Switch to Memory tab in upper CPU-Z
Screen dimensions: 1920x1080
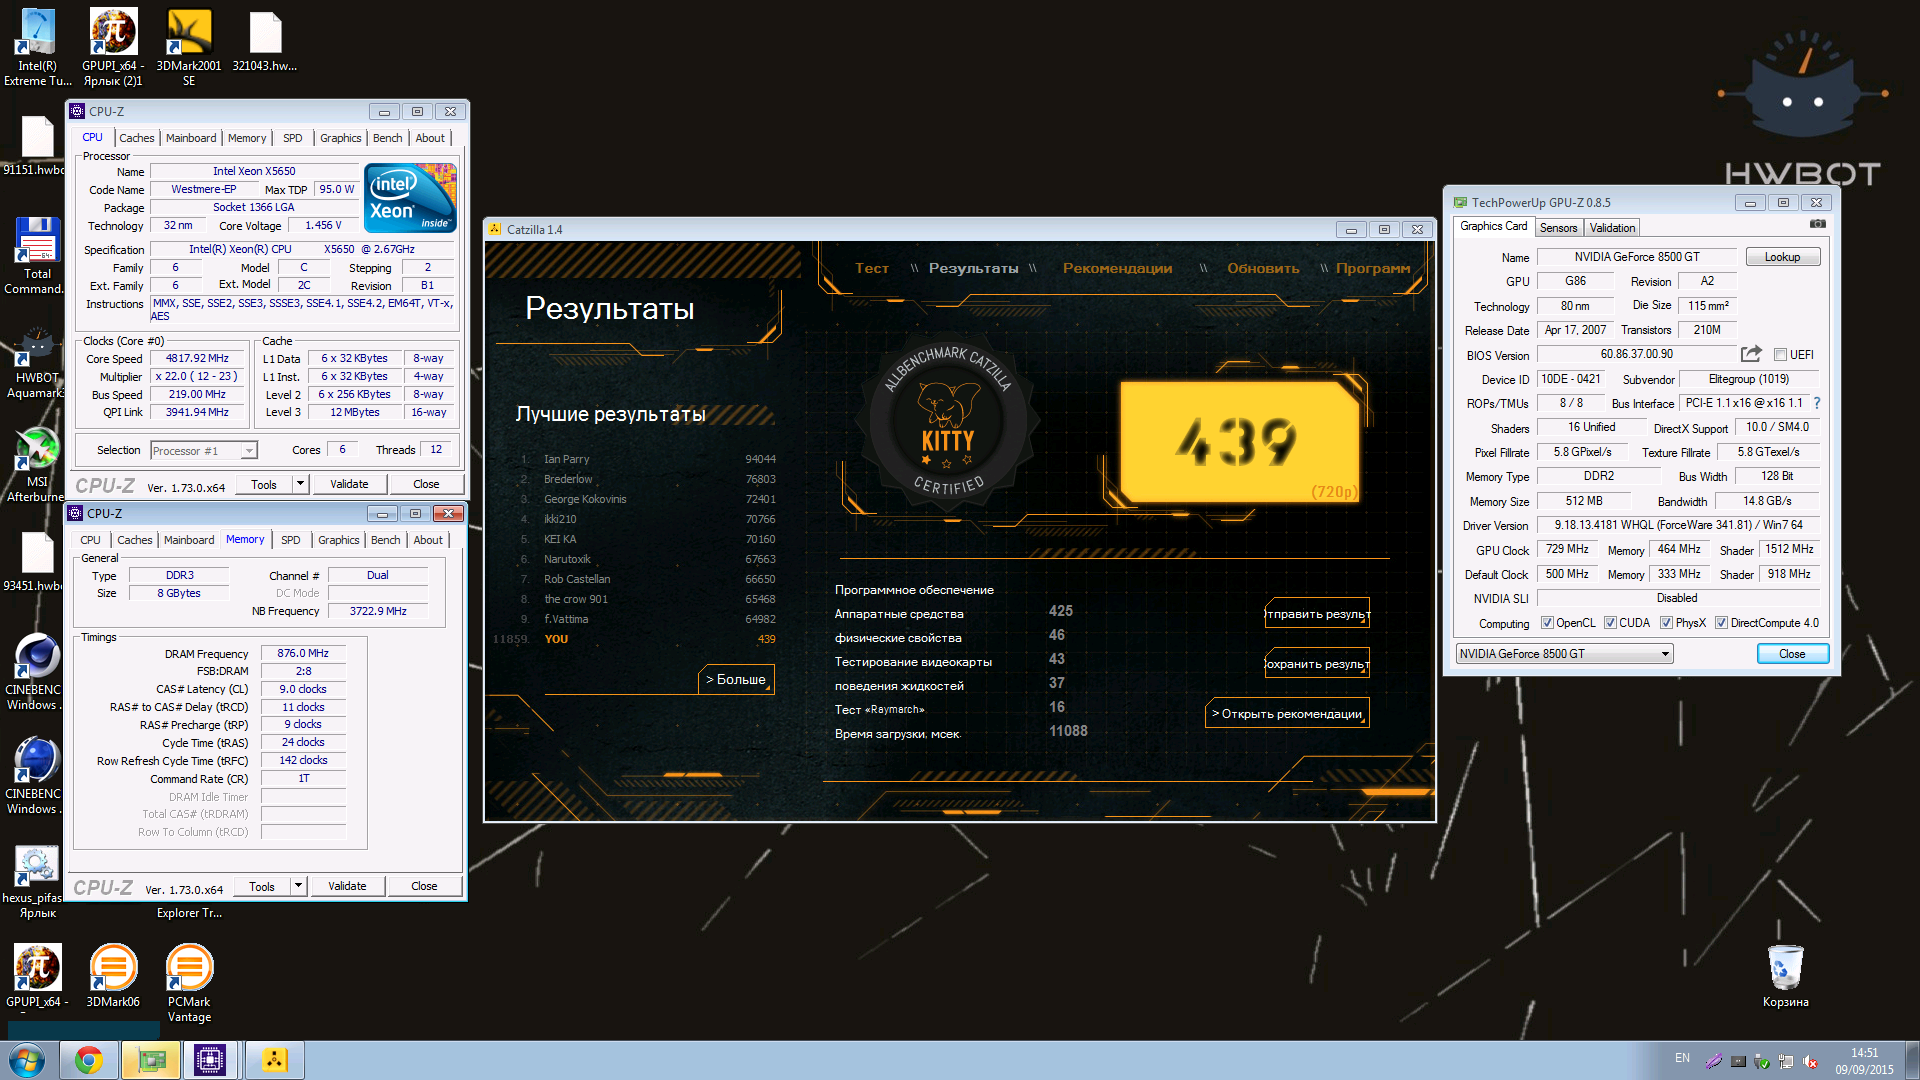(x=247, y=138)
